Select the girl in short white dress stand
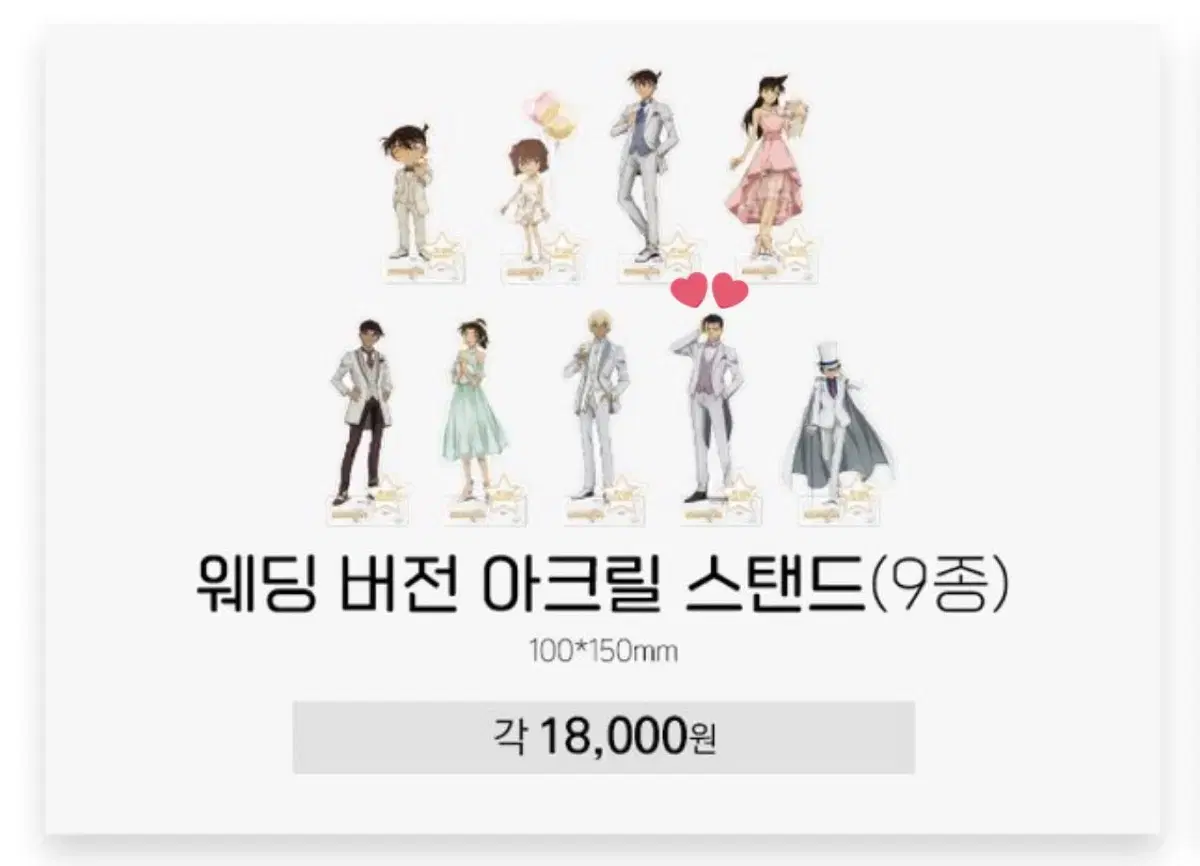The image size is (1200, 866). [529, 209]
